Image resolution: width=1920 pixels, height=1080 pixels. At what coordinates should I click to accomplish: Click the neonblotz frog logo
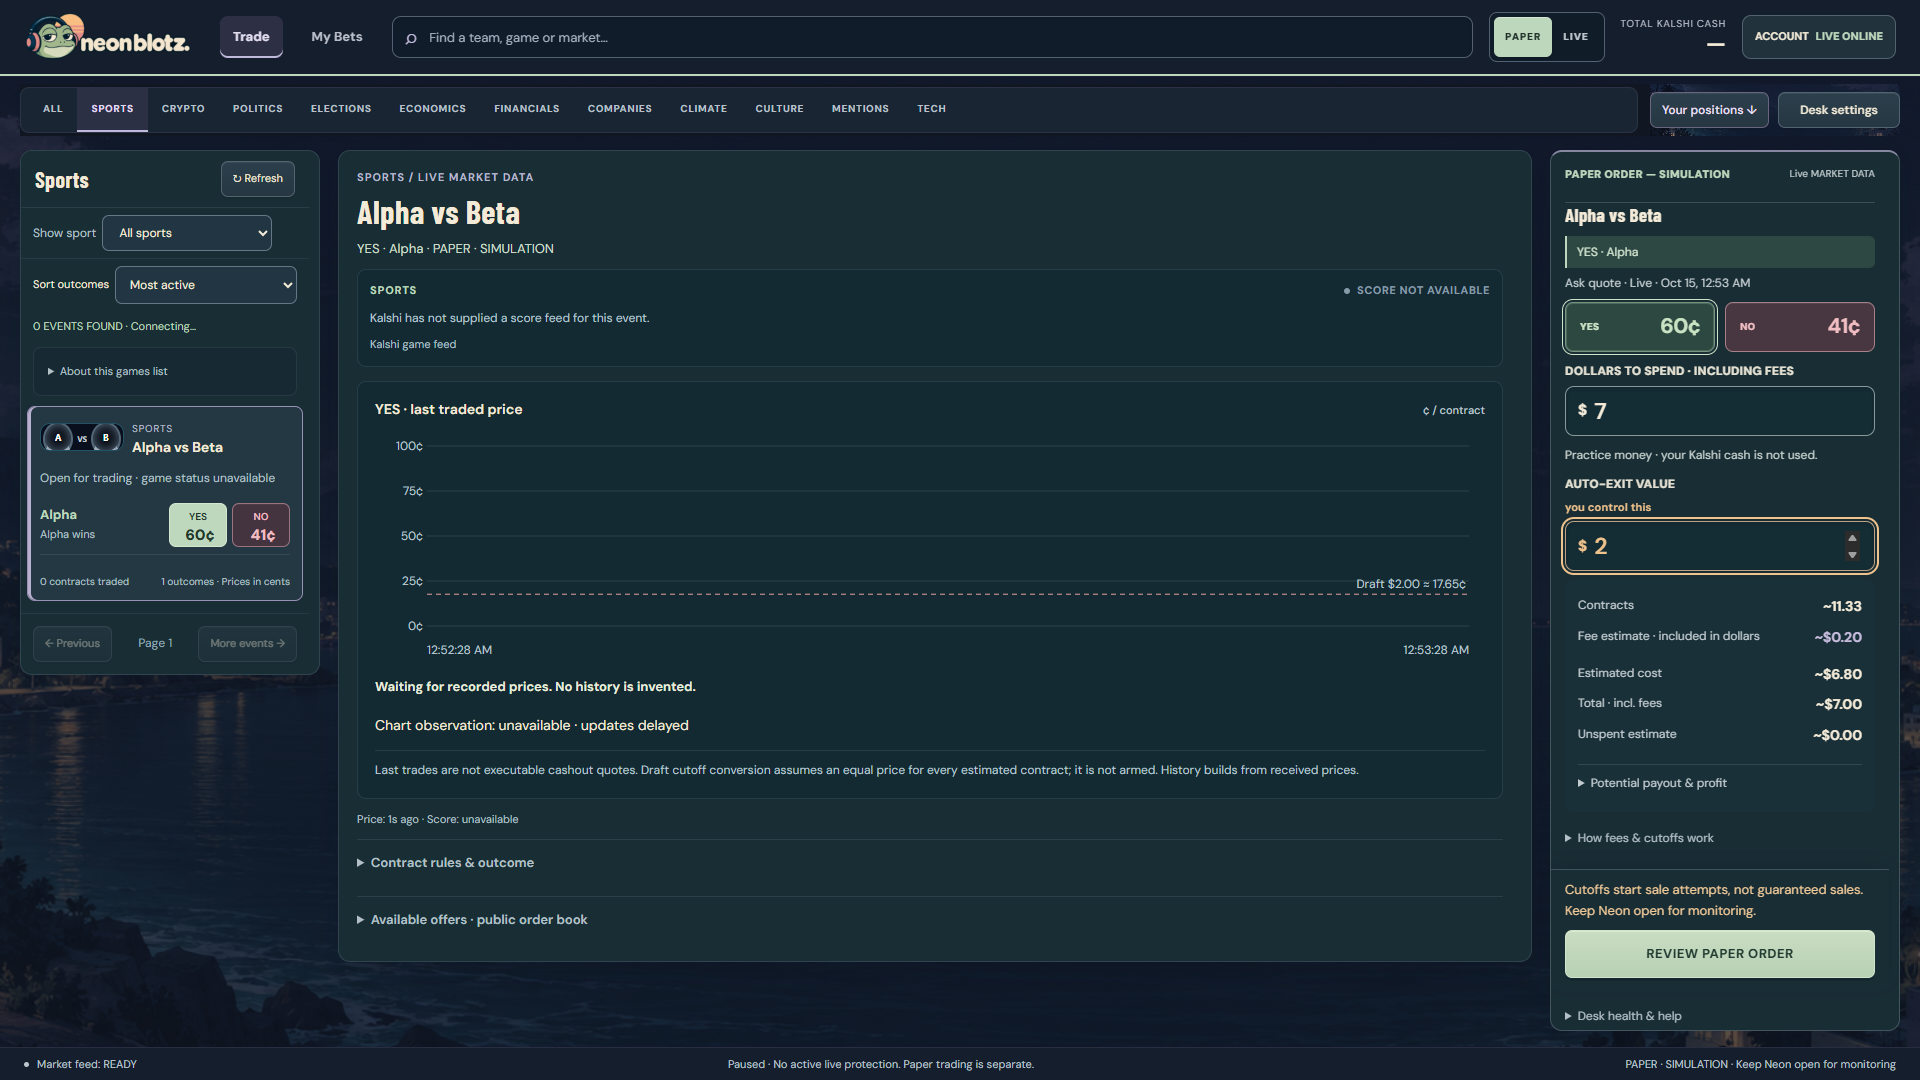(107, 38)
